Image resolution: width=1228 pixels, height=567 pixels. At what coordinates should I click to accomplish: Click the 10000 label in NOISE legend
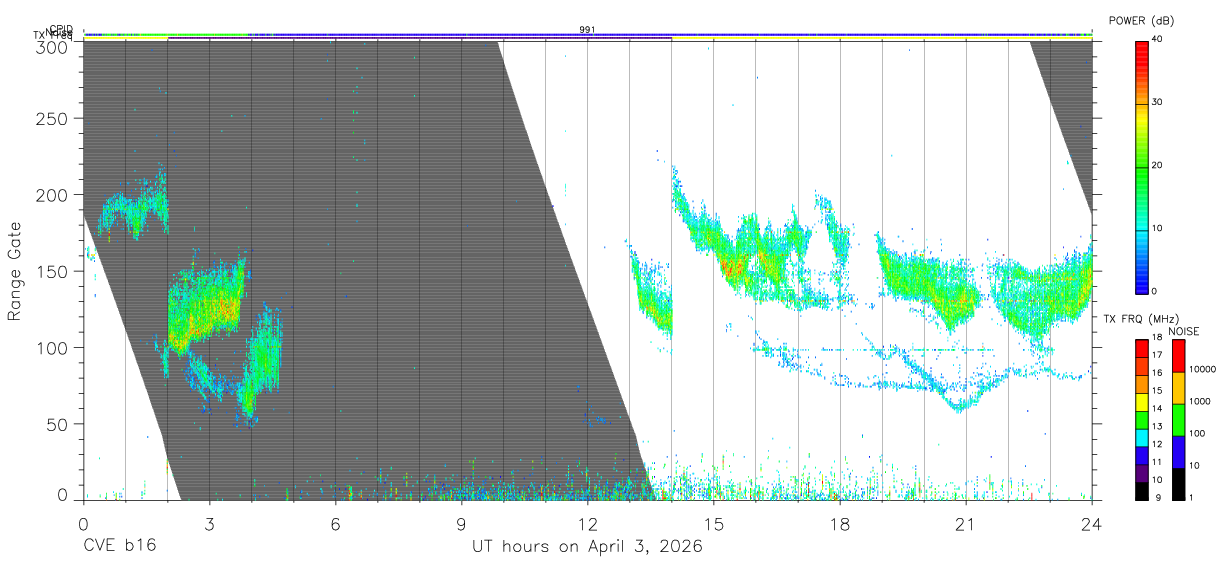[1203, 369]
